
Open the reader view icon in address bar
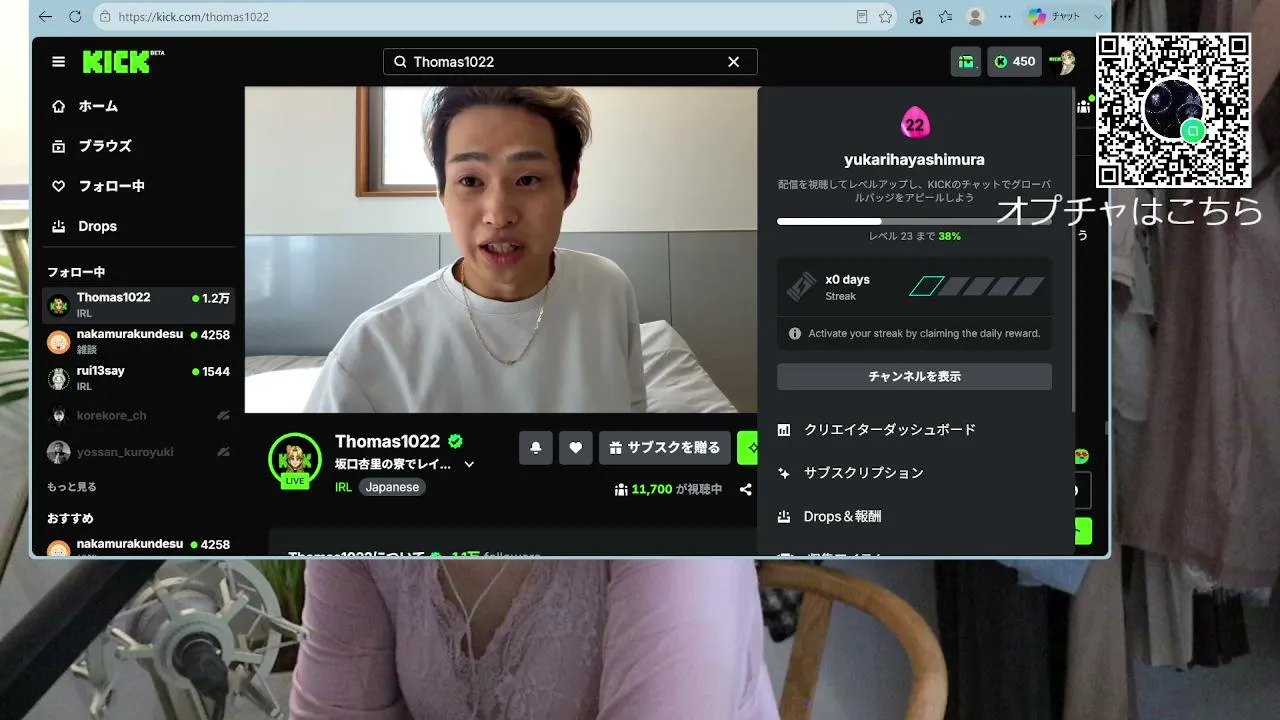pos(862,17)
